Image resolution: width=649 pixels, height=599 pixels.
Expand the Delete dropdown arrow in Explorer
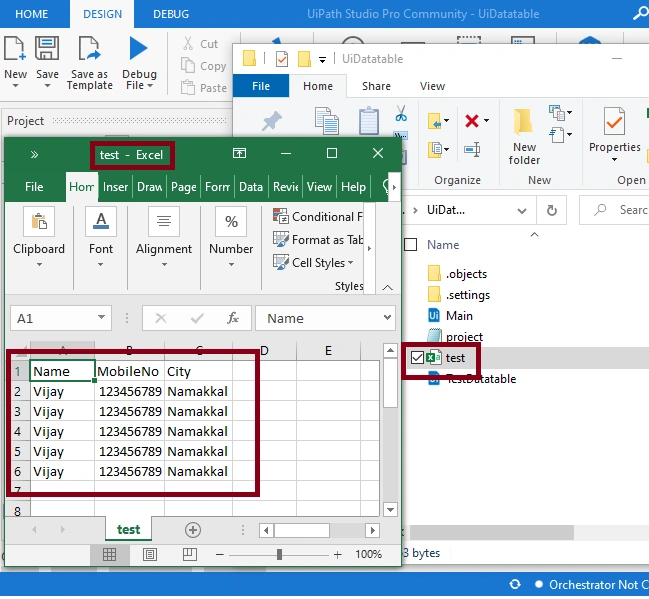click(486, 121)
